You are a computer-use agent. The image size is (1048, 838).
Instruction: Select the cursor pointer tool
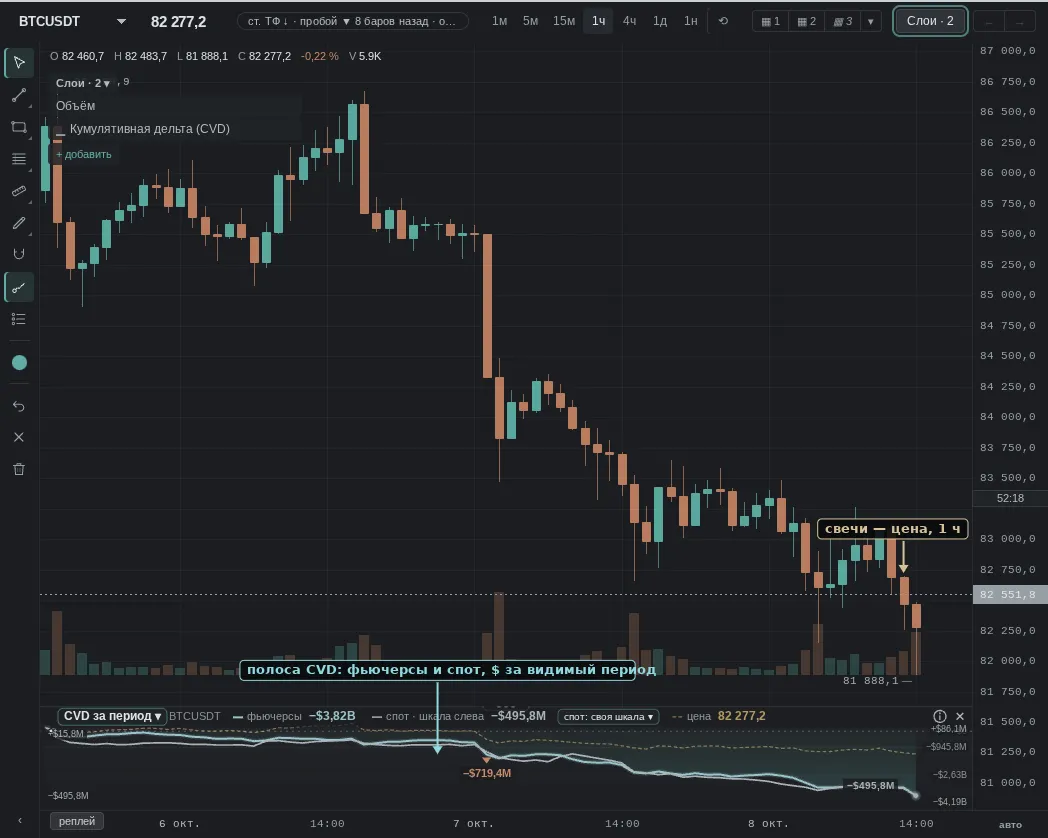19,63
